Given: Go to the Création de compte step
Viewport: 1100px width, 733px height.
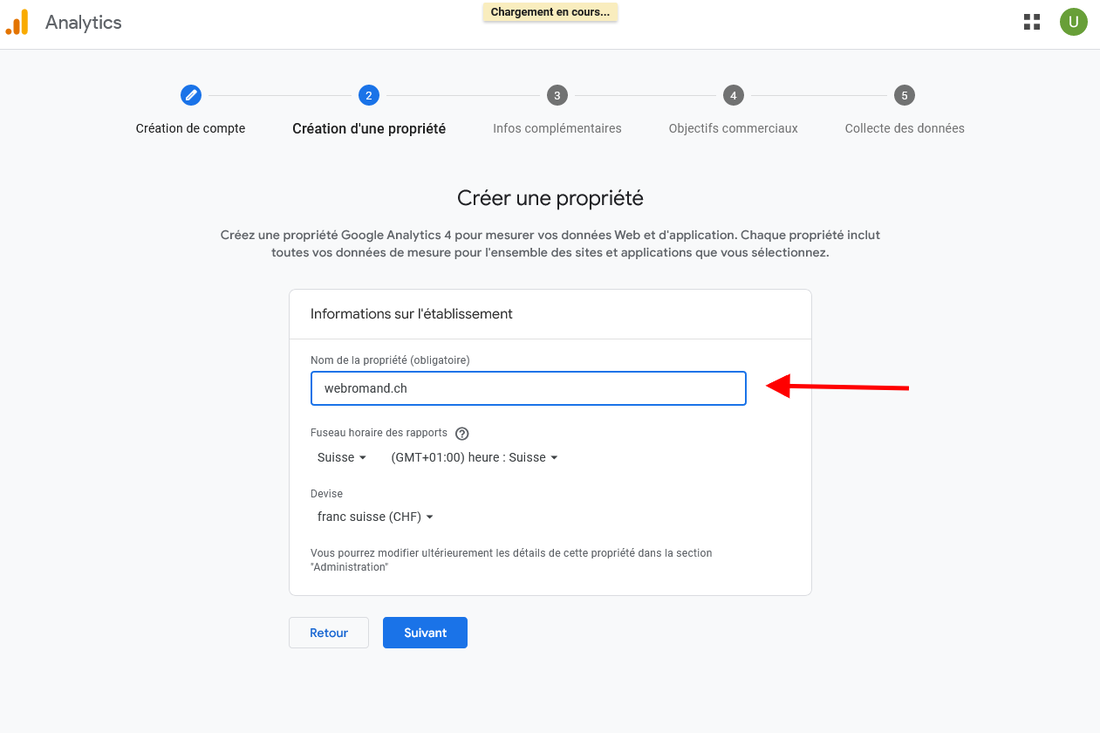Looking at the screenshot, I should (190, 128).
